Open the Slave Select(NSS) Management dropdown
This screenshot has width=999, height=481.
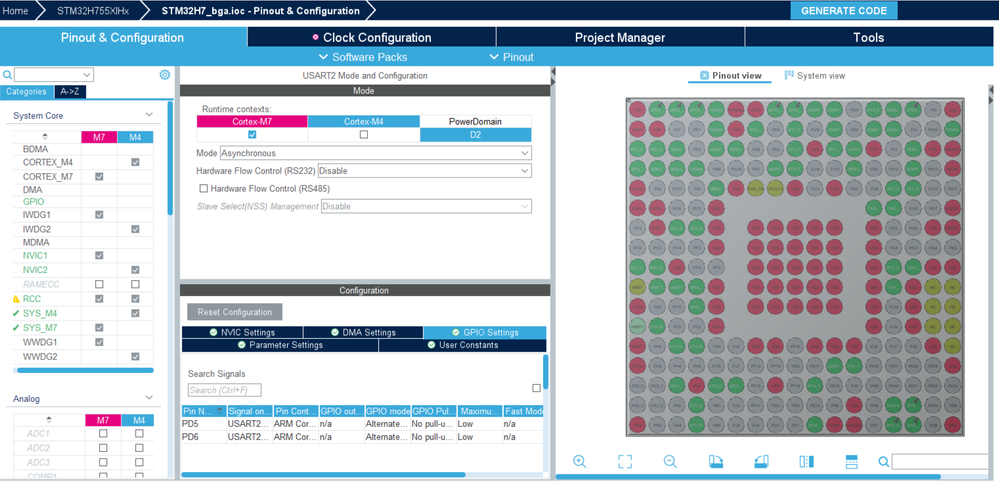[426, 206]
